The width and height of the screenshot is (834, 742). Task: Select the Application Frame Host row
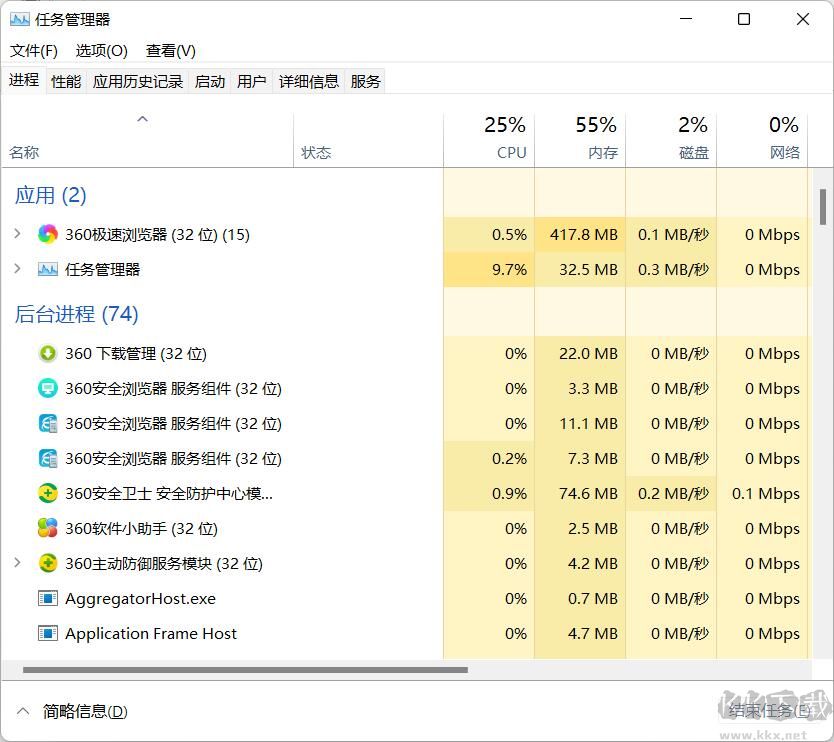tap(407, 633)
